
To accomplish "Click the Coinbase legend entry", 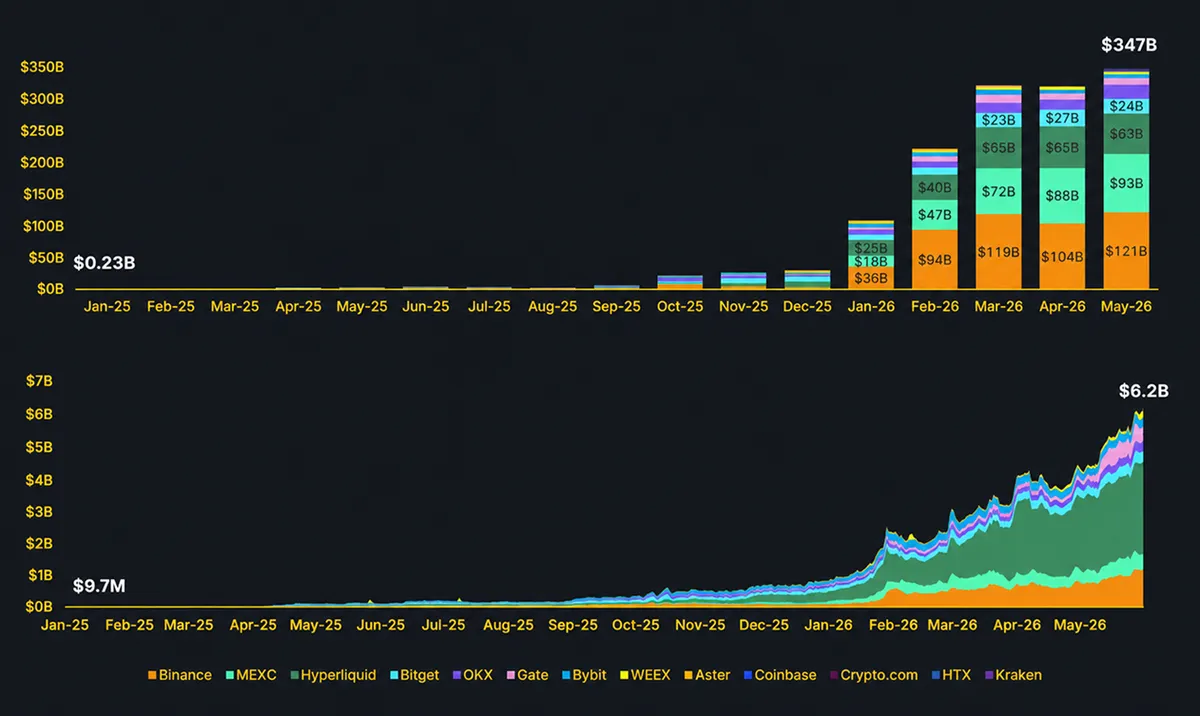I will pyautogui.click(x=779, y=675).
